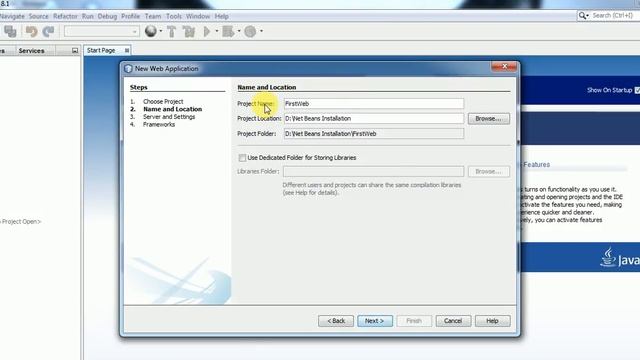Close the New Web Application dialog
The width and height of the screenshot is (640, 360).
pos(504,66)
